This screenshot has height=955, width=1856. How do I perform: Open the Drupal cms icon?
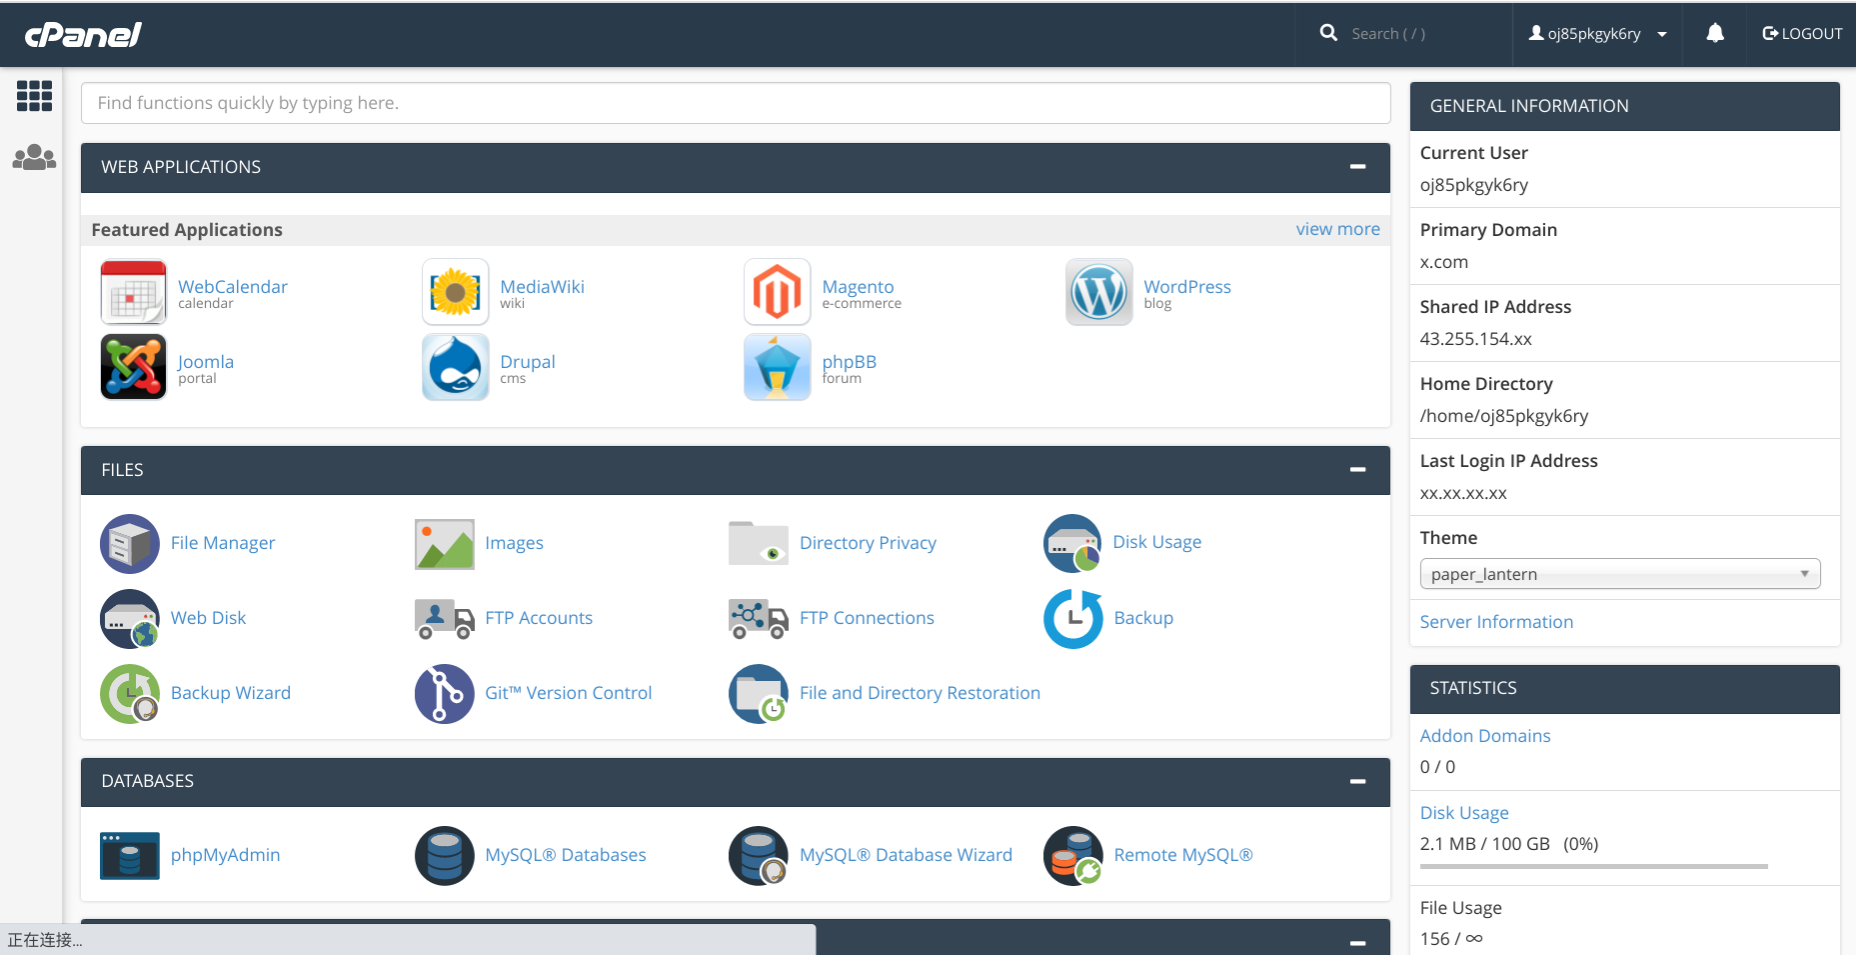(455, 367)
